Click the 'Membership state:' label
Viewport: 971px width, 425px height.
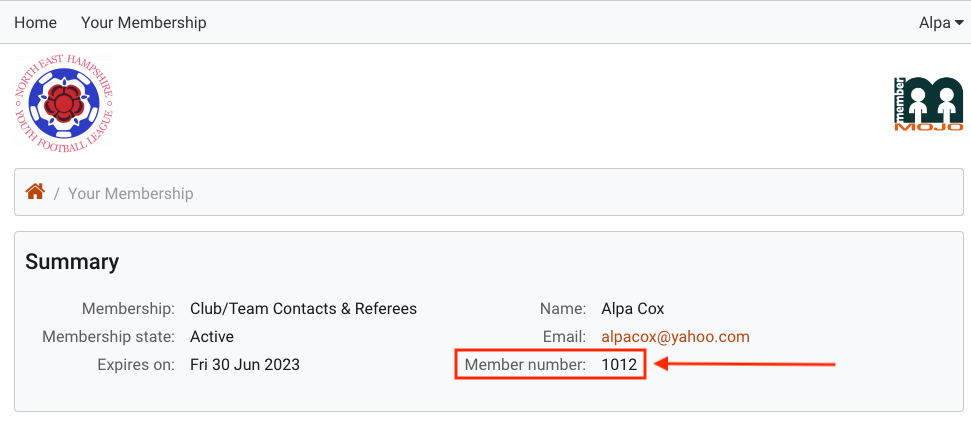pos(108,337)
